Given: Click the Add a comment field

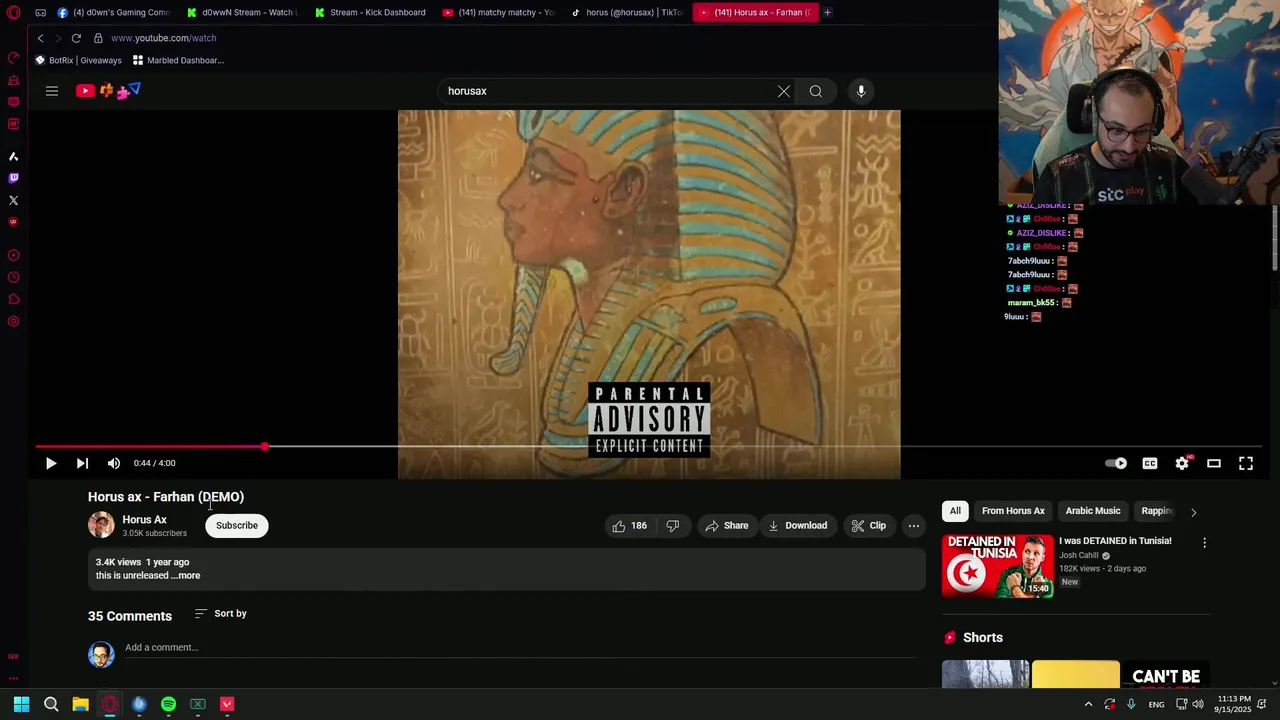Looking at the screenshot, I should point(520,648).
